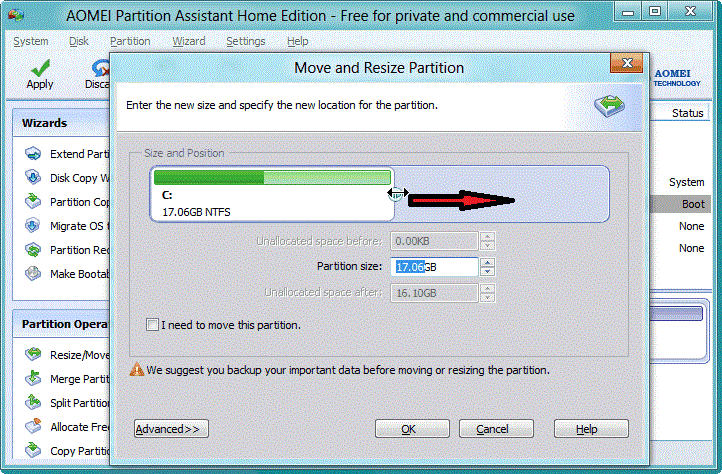
Task: Click the Partition size input field
Action: [x=434, y=267]
